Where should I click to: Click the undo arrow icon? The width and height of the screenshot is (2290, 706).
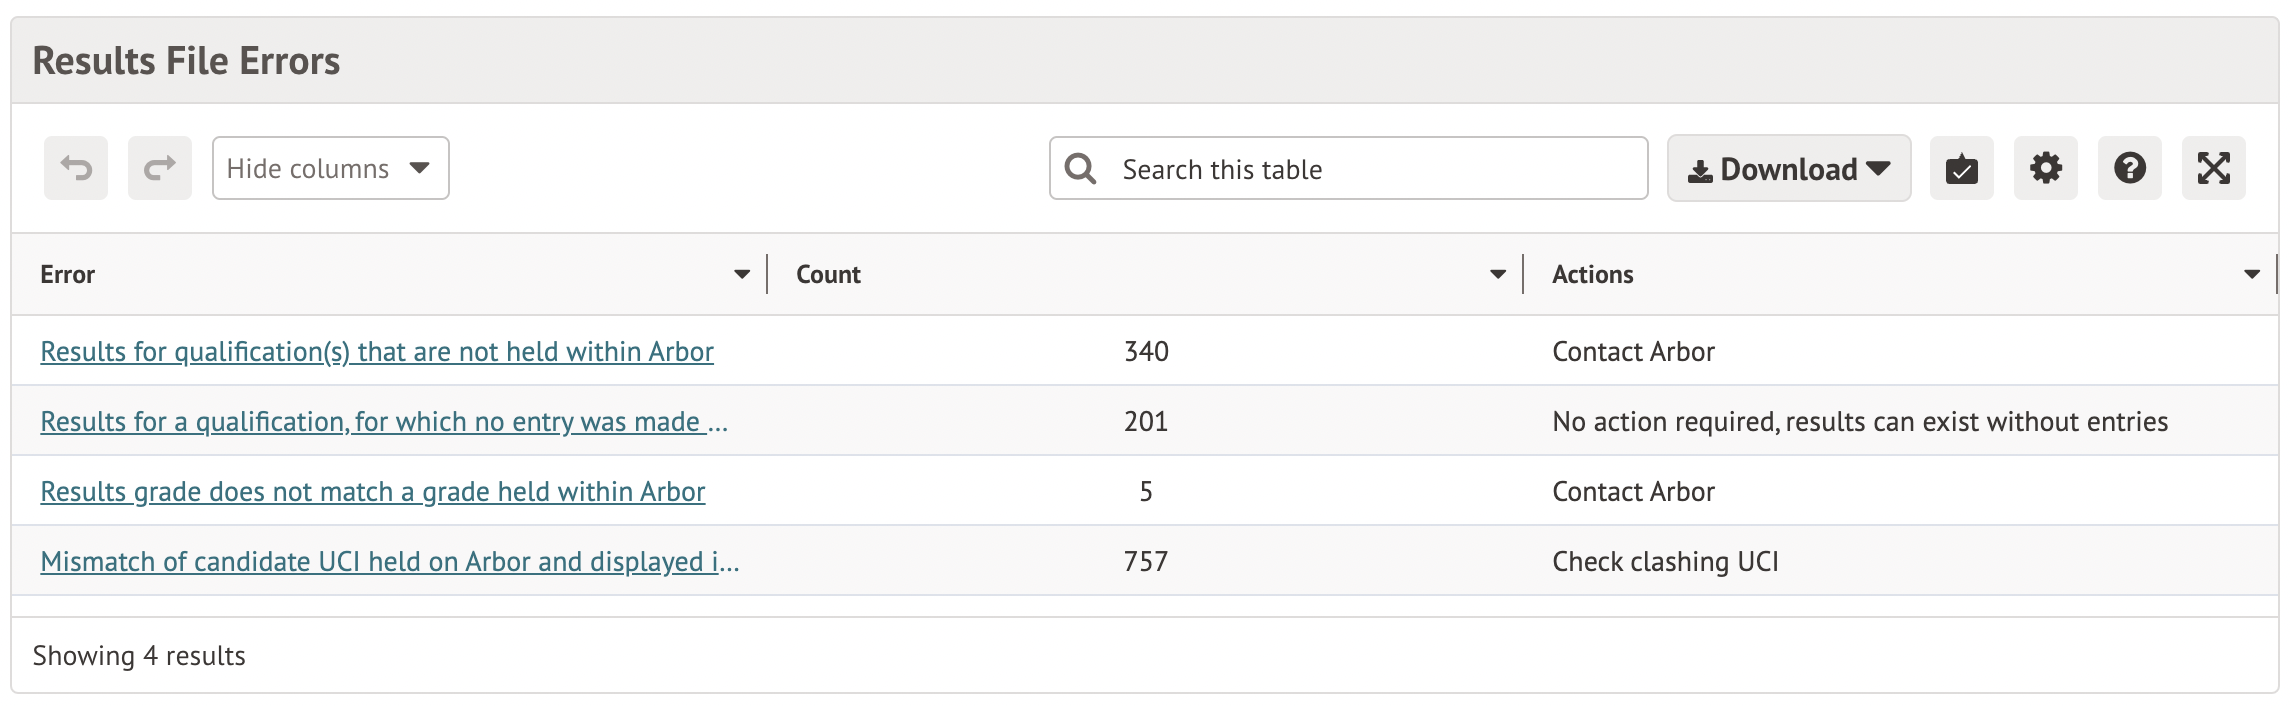pos(76,168)
